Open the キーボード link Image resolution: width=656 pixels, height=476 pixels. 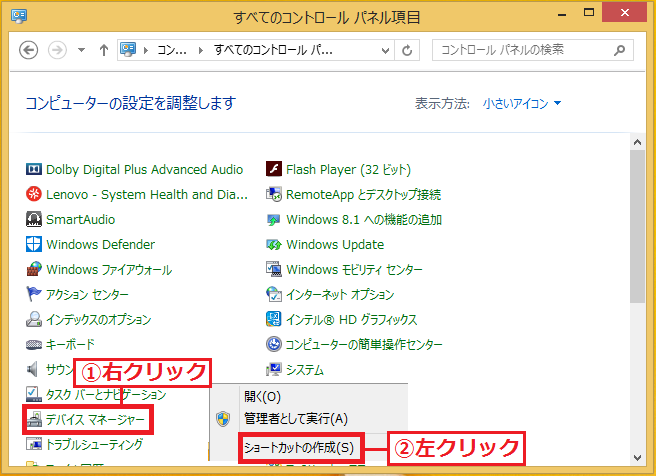tap(70, 345)
